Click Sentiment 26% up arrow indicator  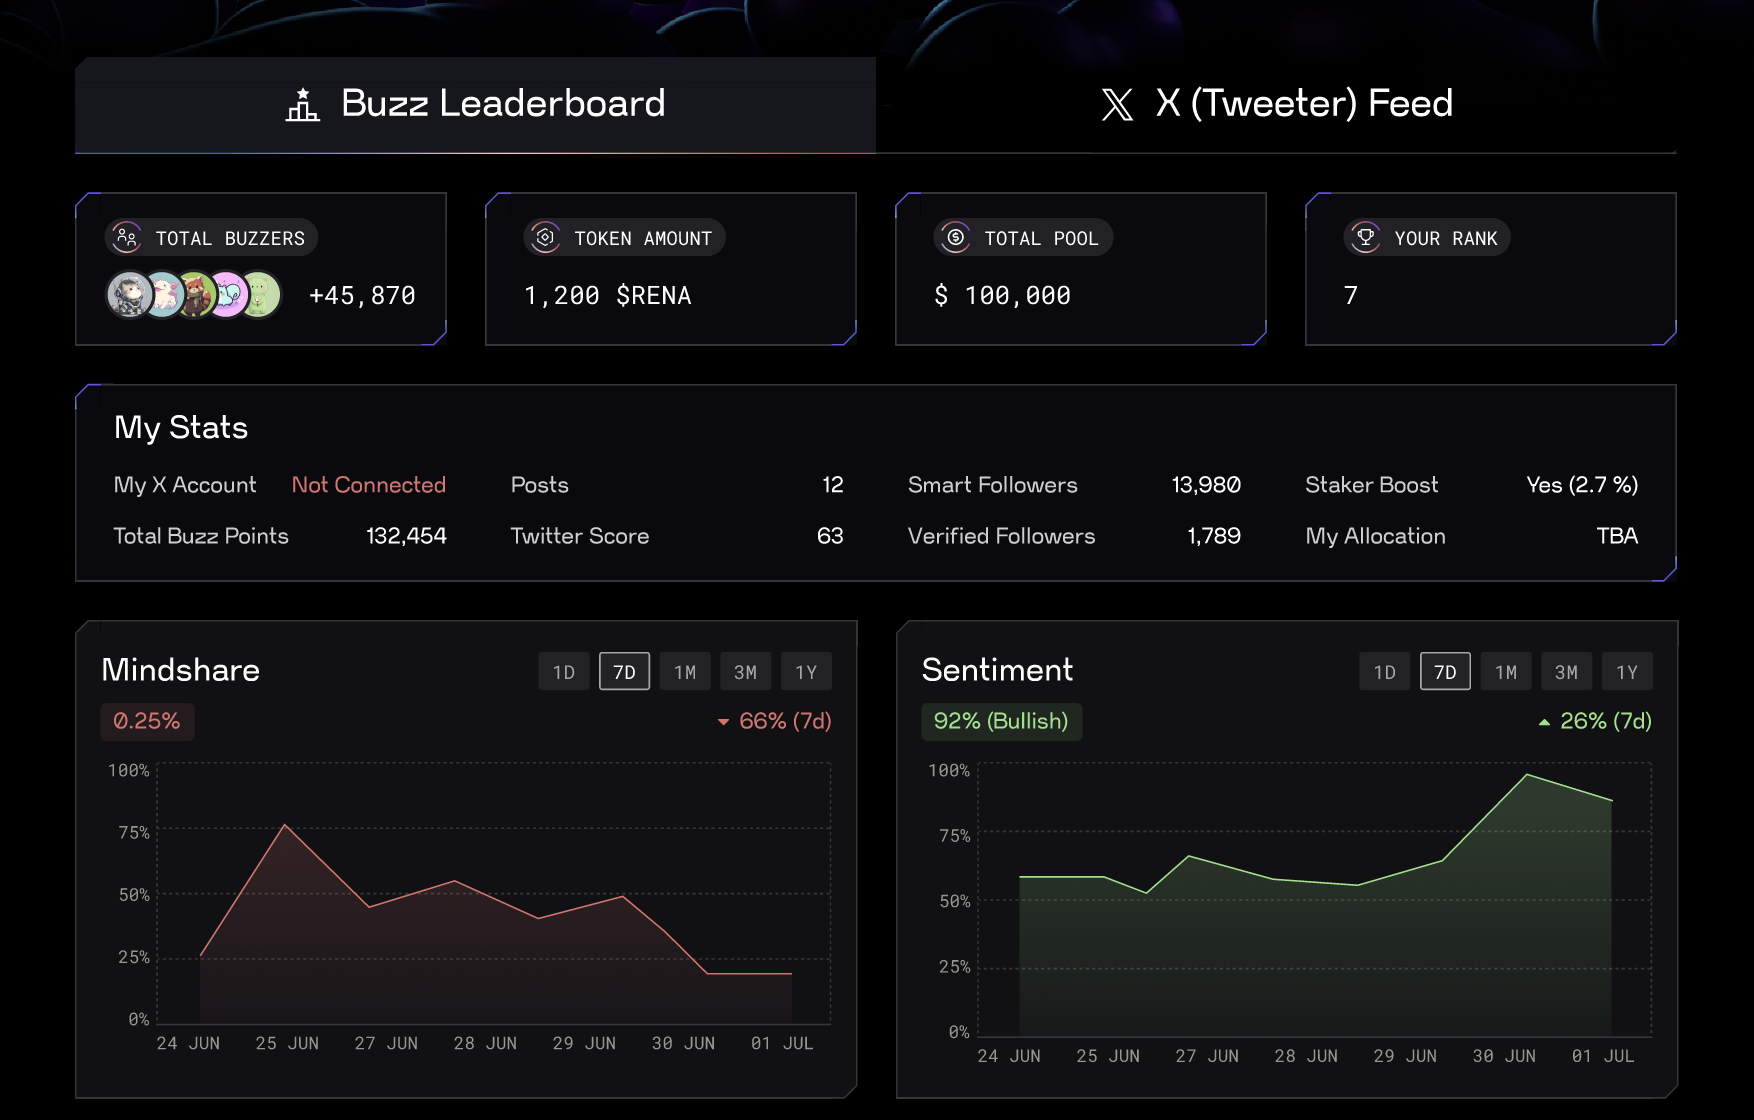(1544, 722)
